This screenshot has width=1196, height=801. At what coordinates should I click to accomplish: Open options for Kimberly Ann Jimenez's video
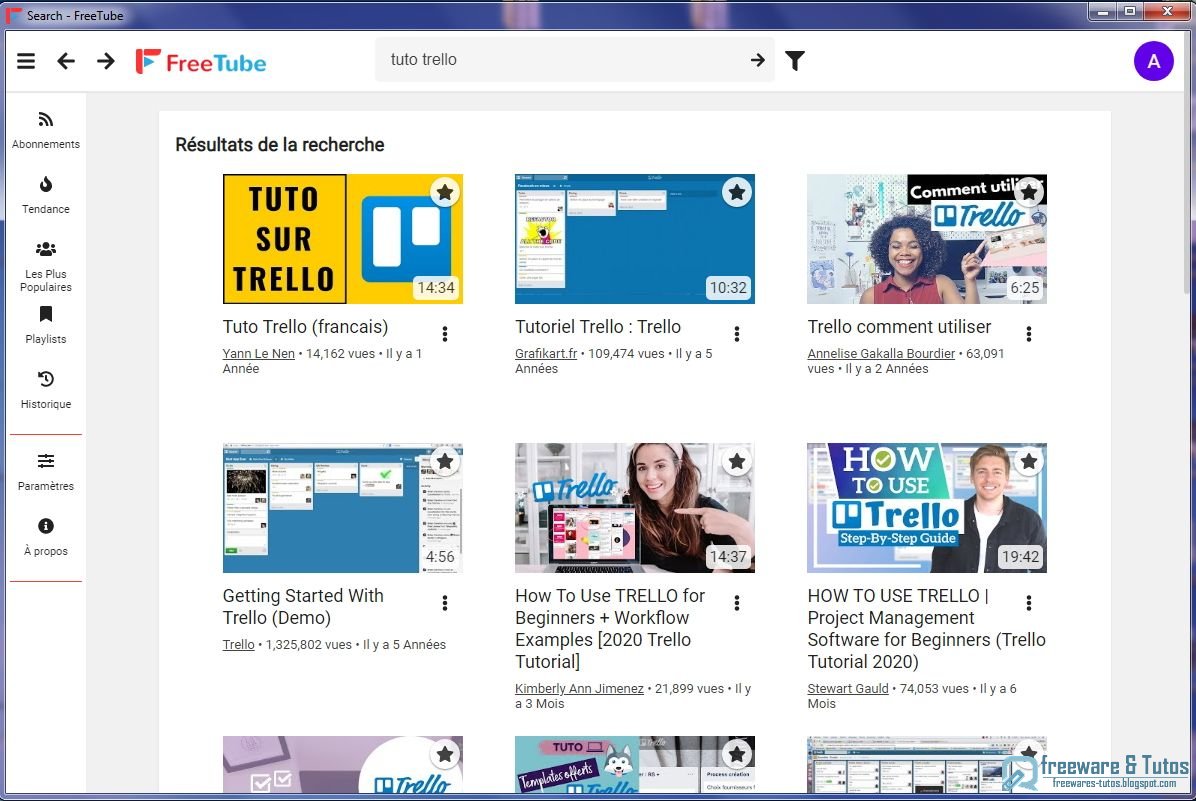[736, 602]
